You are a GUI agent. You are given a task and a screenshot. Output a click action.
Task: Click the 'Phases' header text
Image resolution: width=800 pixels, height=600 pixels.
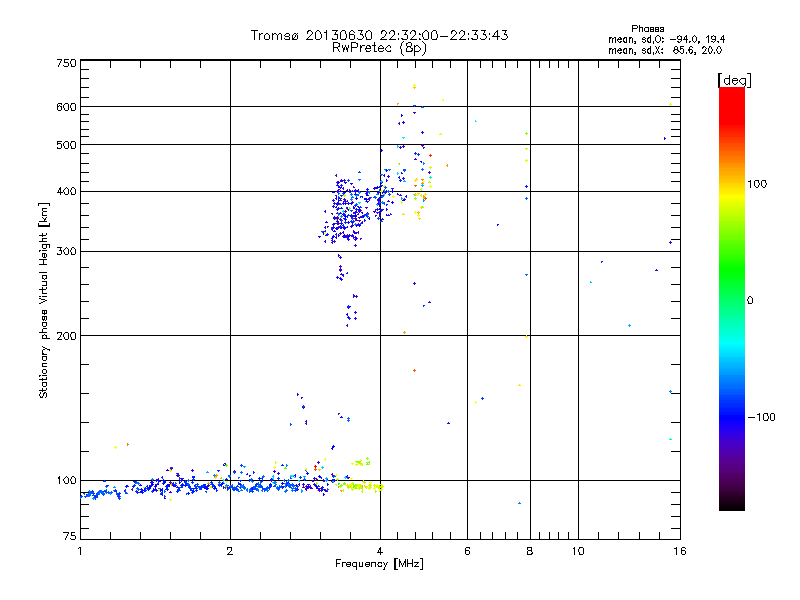point(647,29)
